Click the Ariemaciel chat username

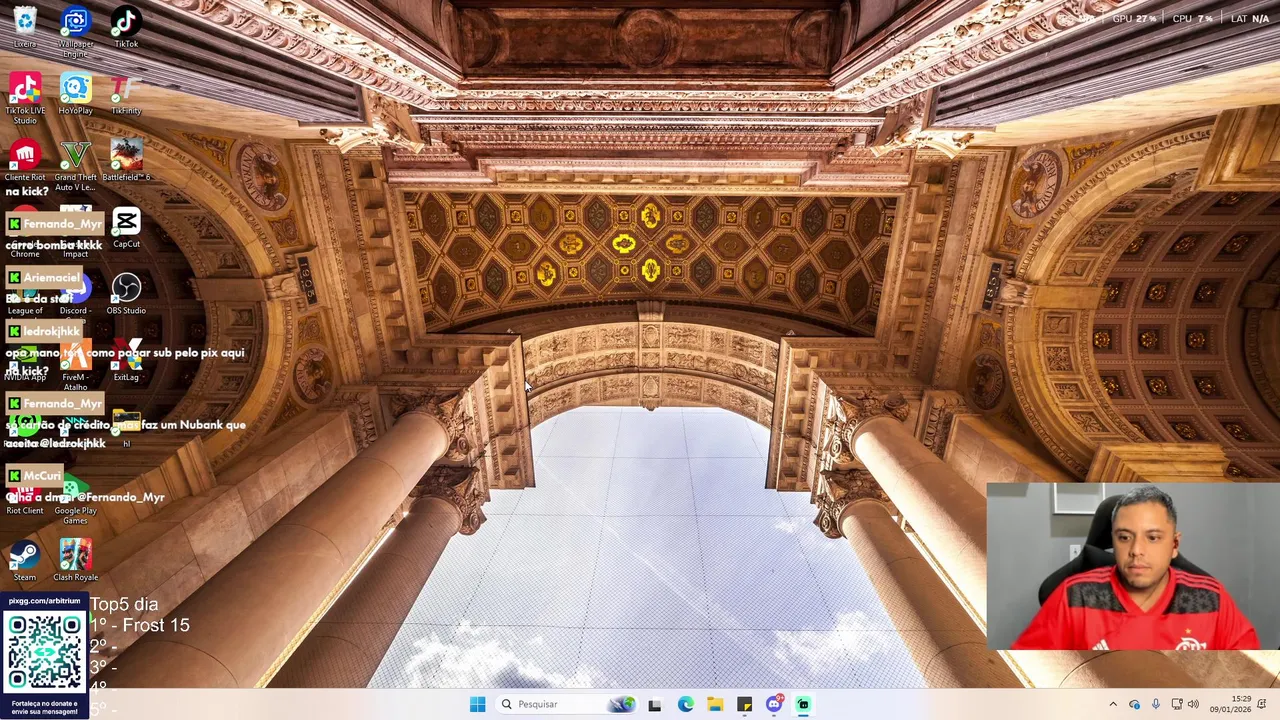pos(52,277)
